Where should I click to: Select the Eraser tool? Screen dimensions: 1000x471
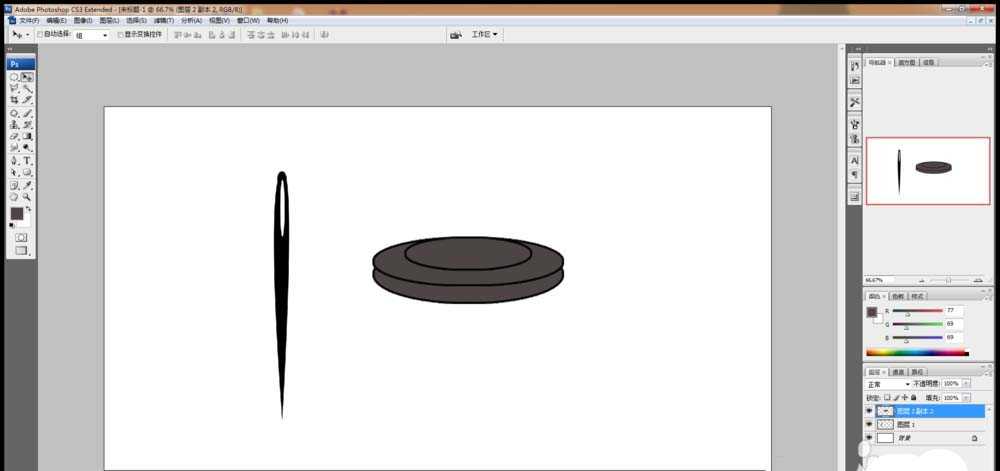point(14,136)
